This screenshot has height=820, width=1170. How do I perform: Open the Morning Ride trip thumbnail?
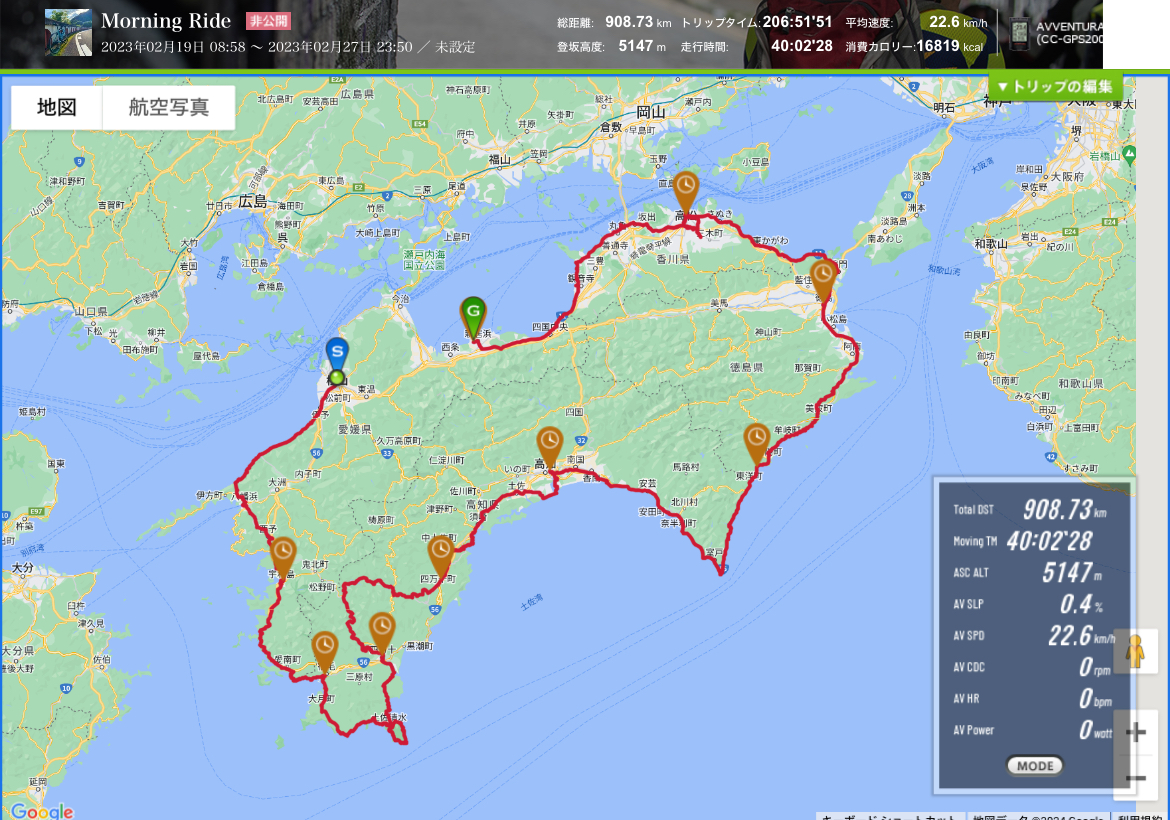pos(68,33)
